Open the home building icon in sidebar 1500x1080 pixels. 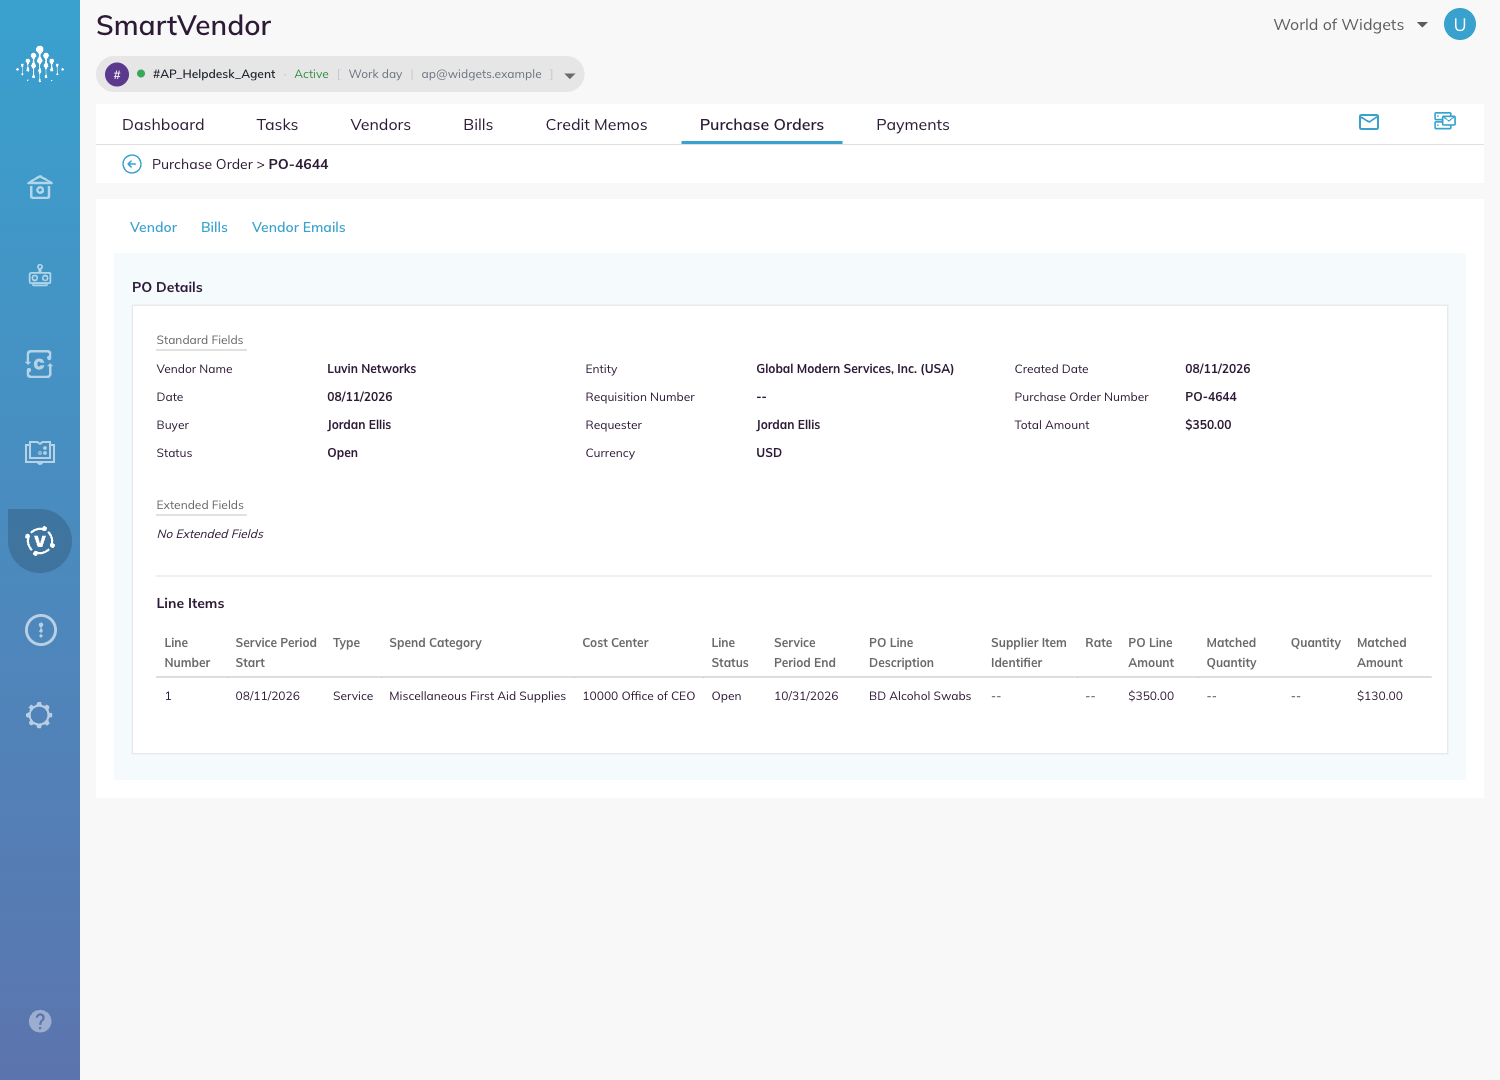pos(40,187)
